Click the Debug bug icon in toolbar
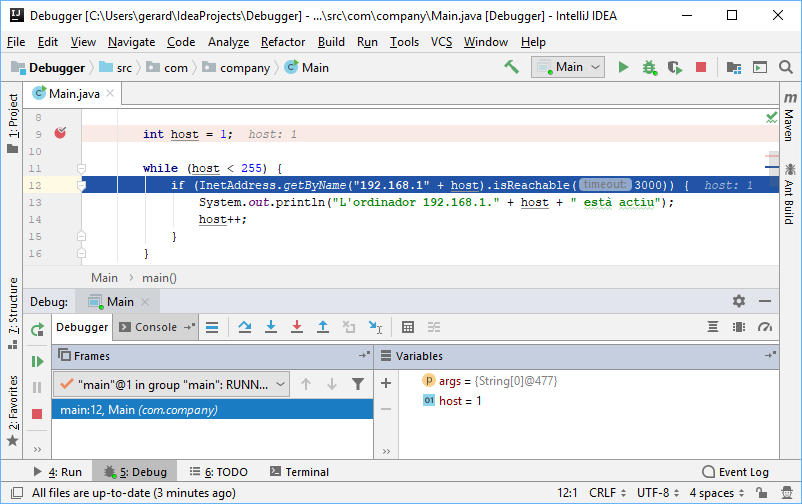This screenshot has height=504, width=802. pyautogui.click(x=649, y=67)
